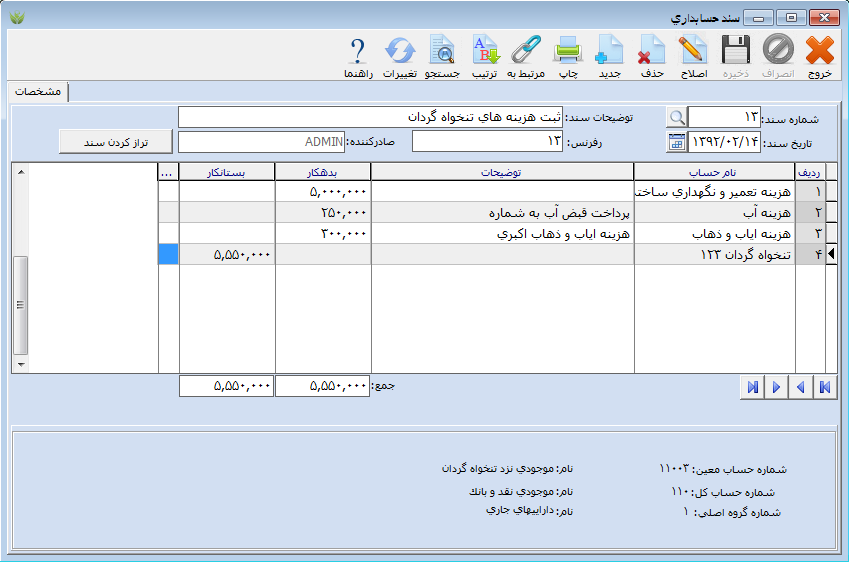
Task: Jump to first record navigation button
Action: [x=825, y=388]
